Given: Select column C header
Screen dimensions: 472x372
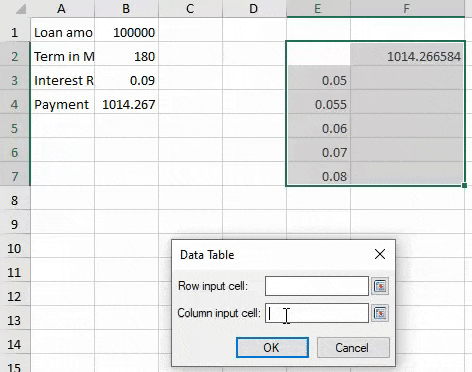Looking at the screenshot, I should 190,9.
